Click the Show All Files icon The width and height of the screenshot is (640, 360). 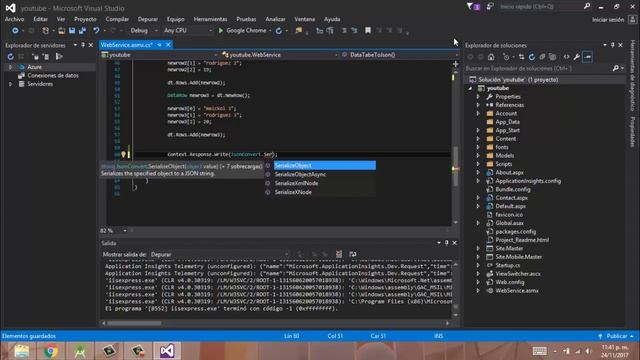point(552,57)
